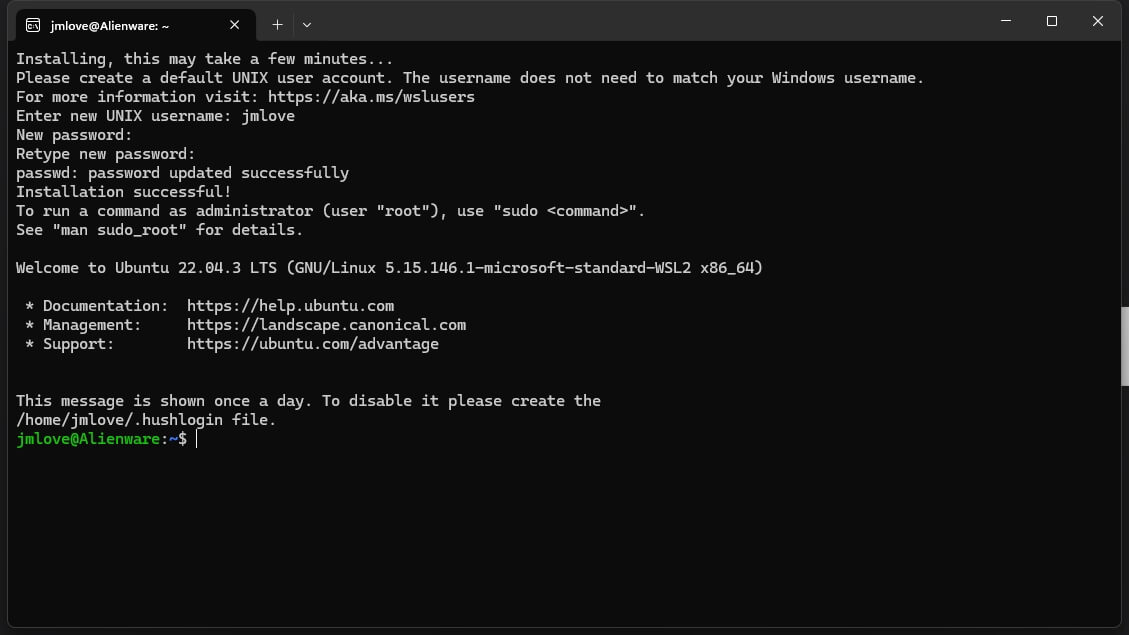Viewport: 1129px width, 635px height.
Task: Close the Windows Terminal window
Action: pyautogui.click(x=1097, y=21)
